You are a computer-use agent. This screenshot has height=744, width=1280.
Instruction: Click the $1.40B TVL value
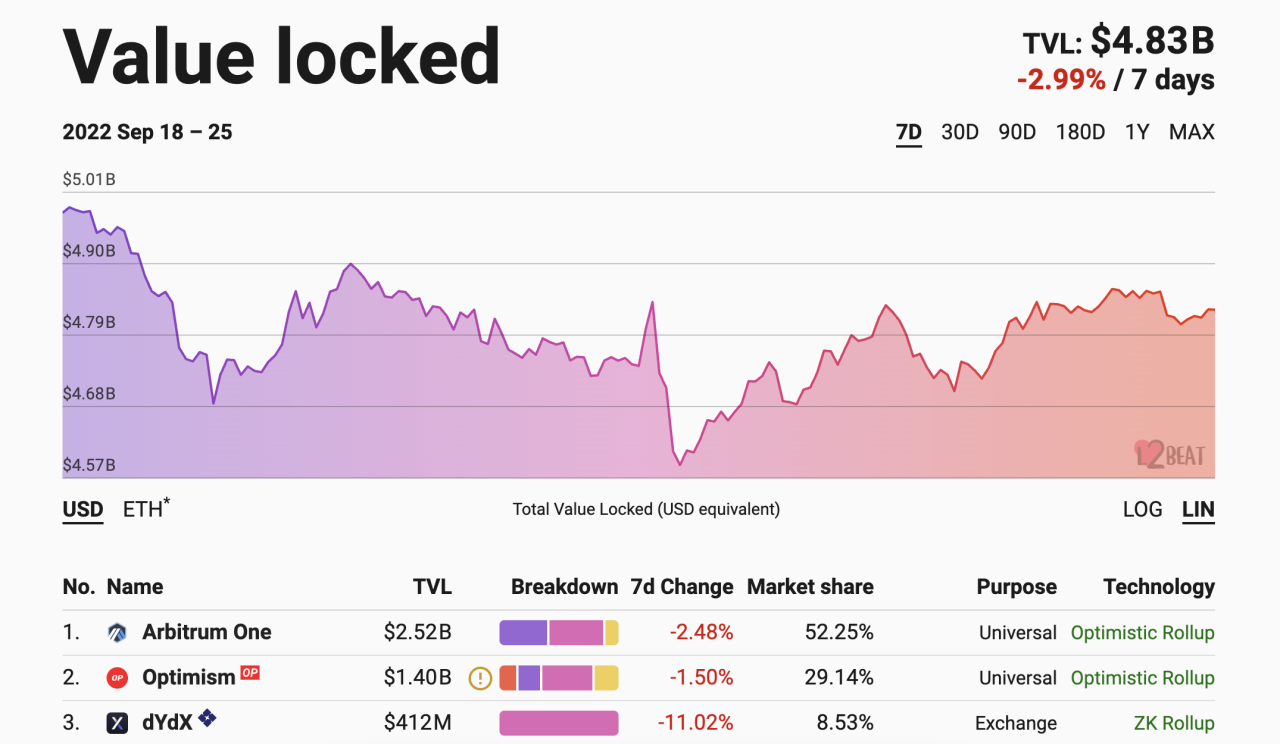[418, 678]
